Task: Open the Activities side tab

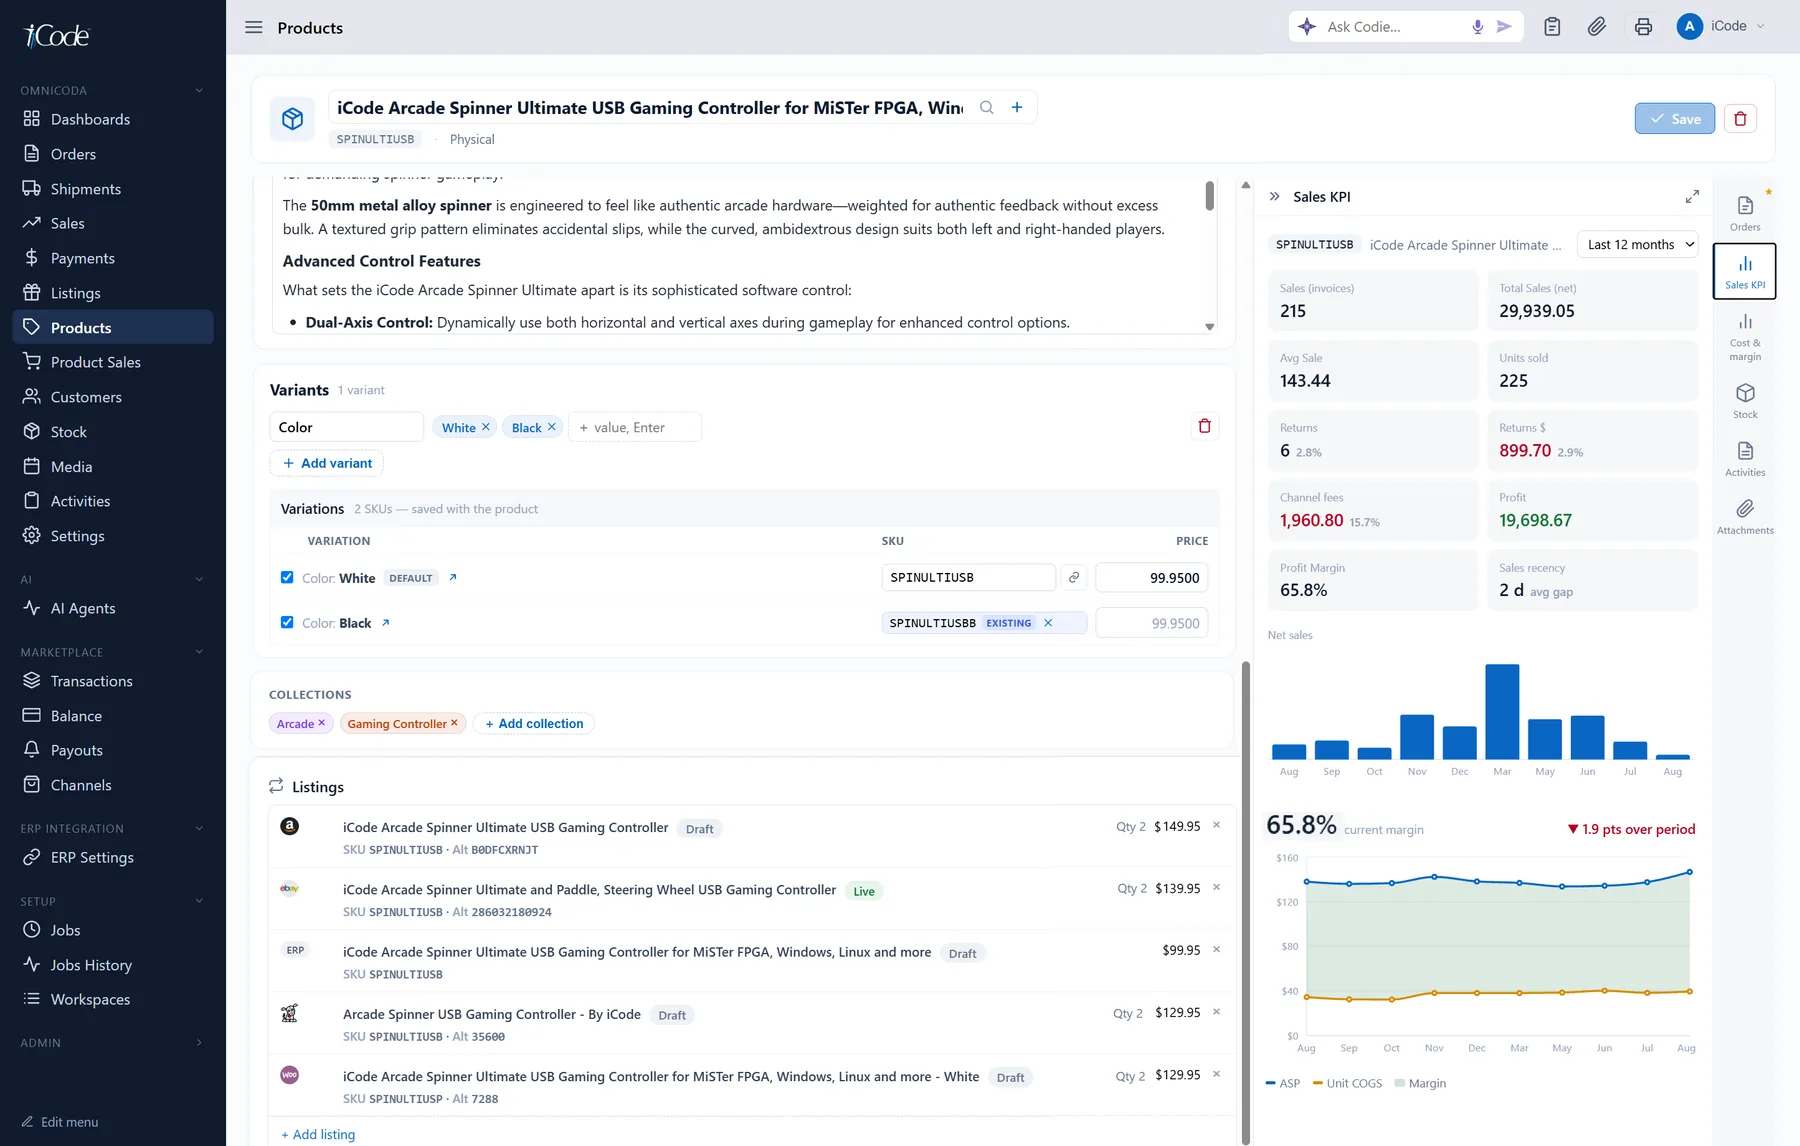Action: click(x=1745, y=459)
